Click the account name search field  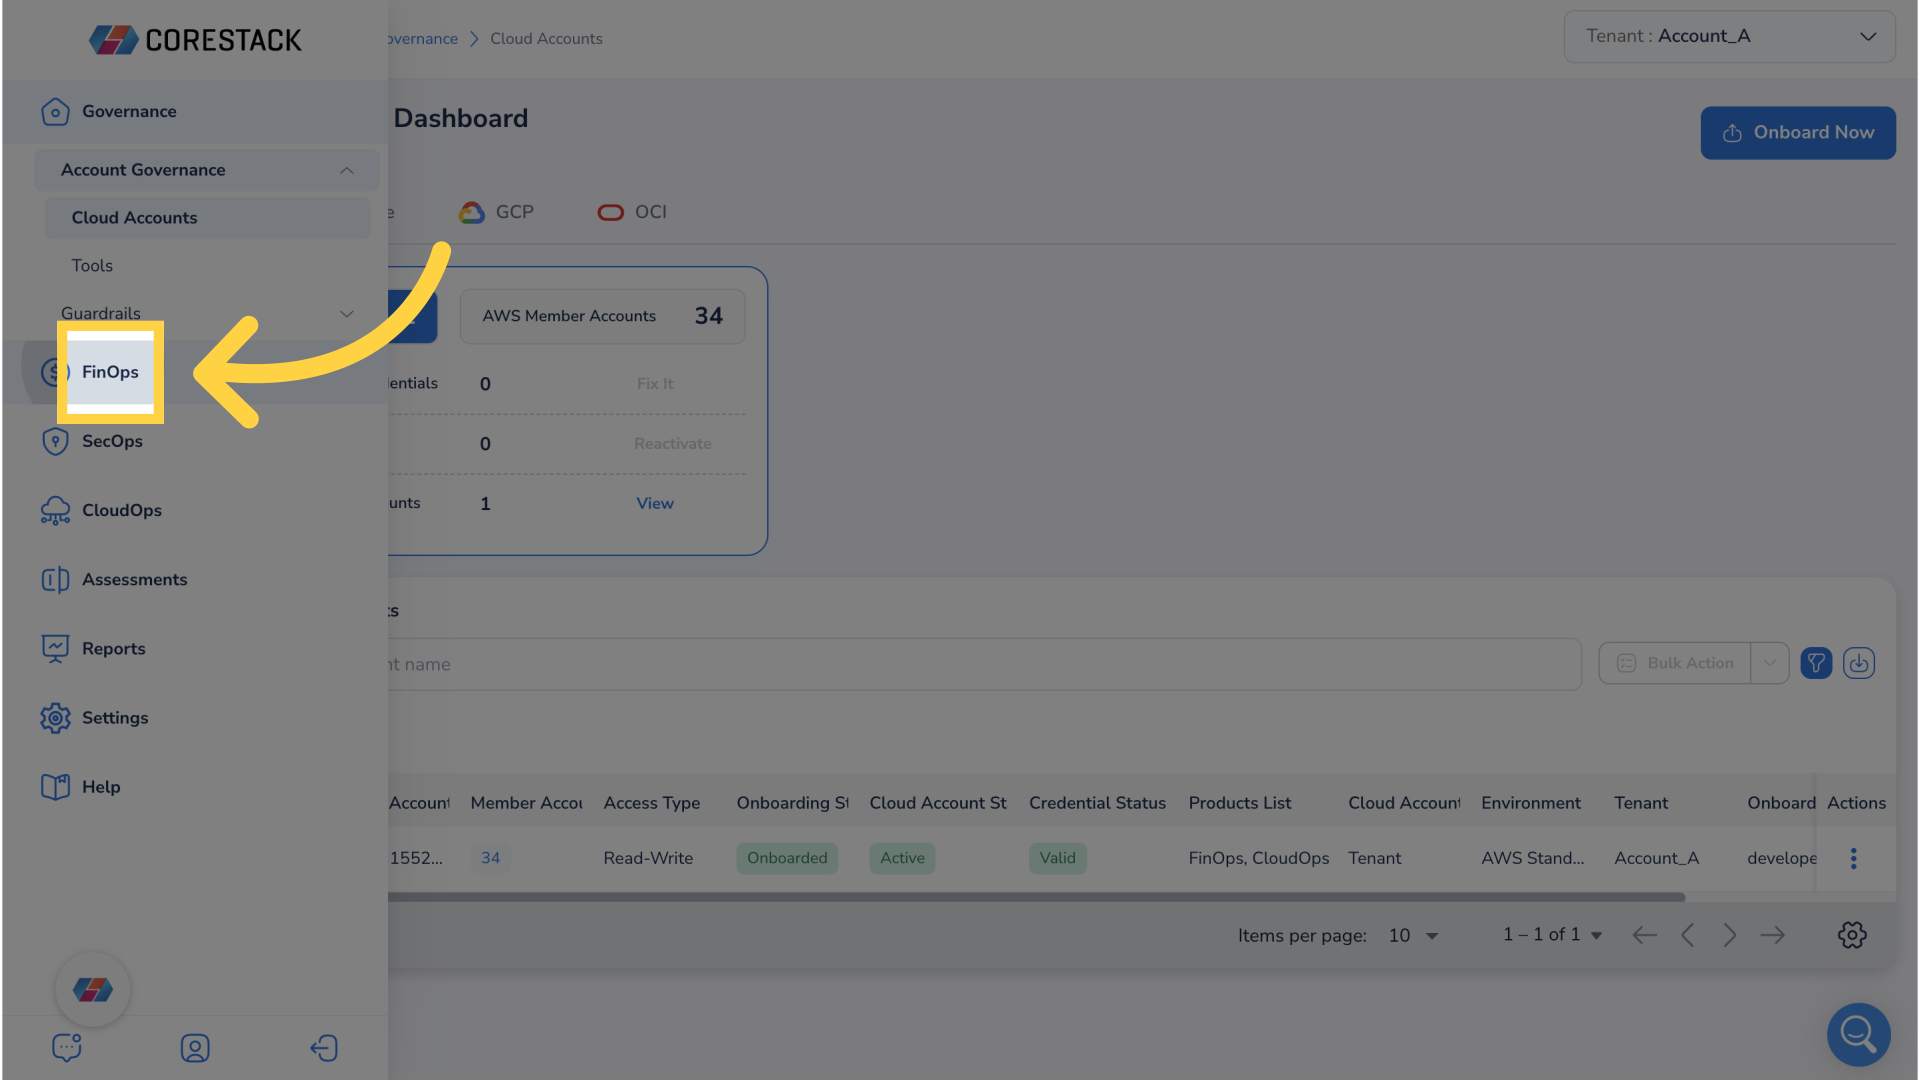985,664
